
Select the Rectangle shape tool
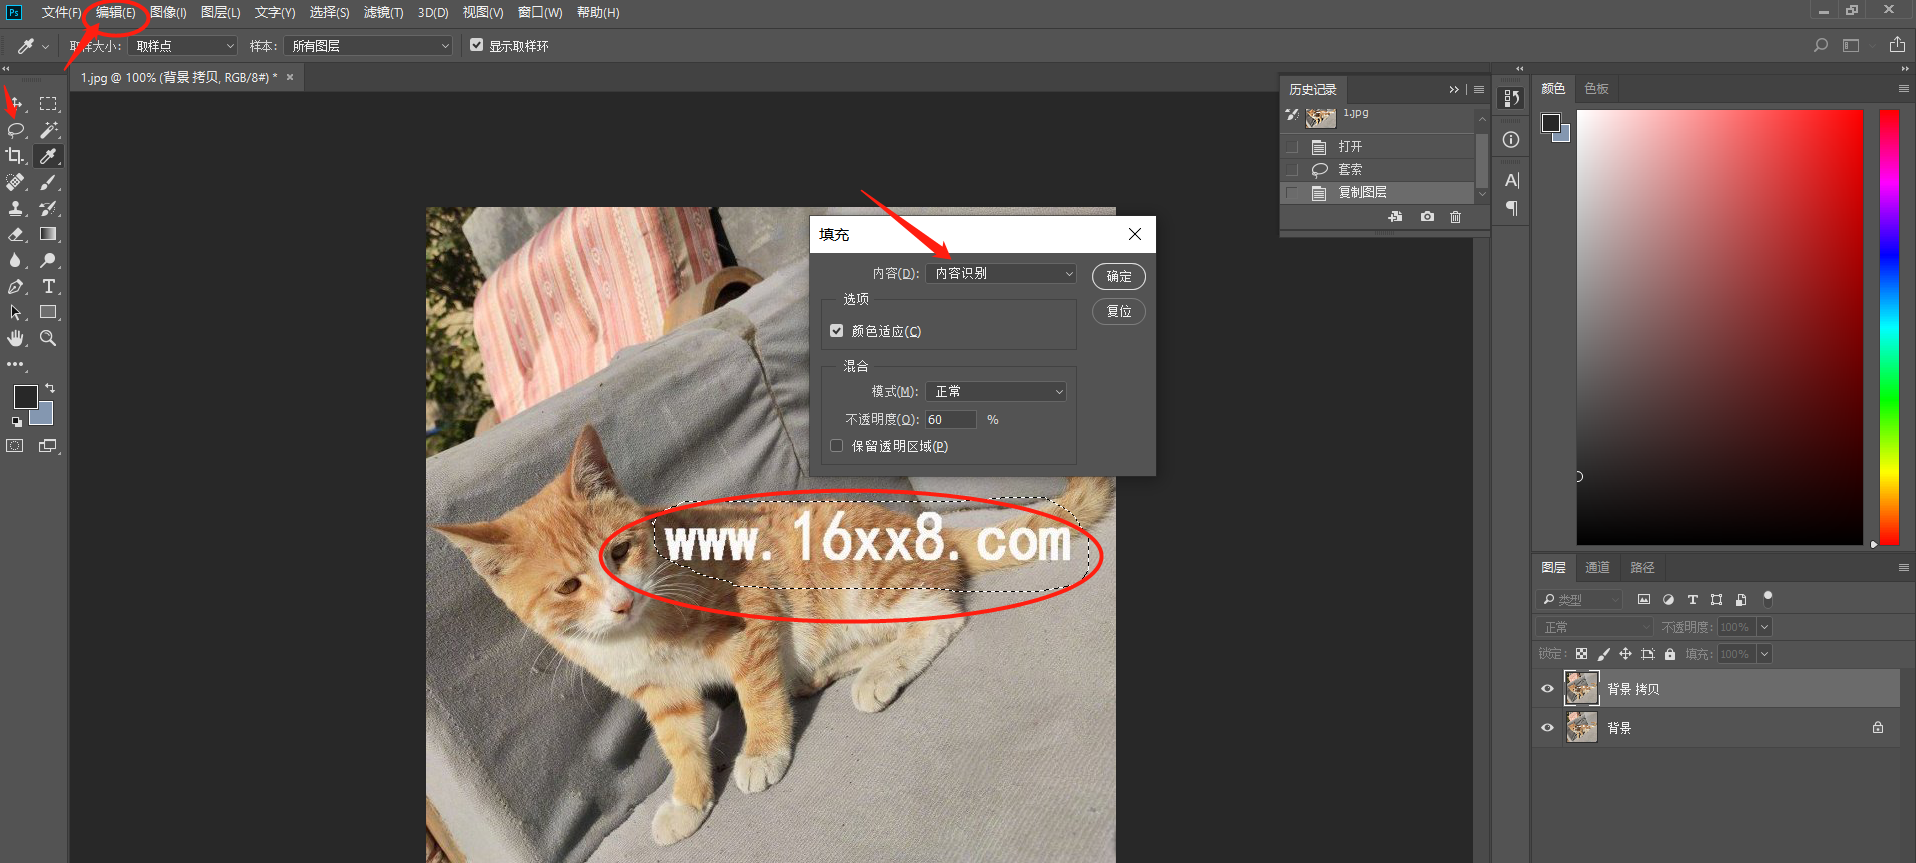tap(48, 312)
